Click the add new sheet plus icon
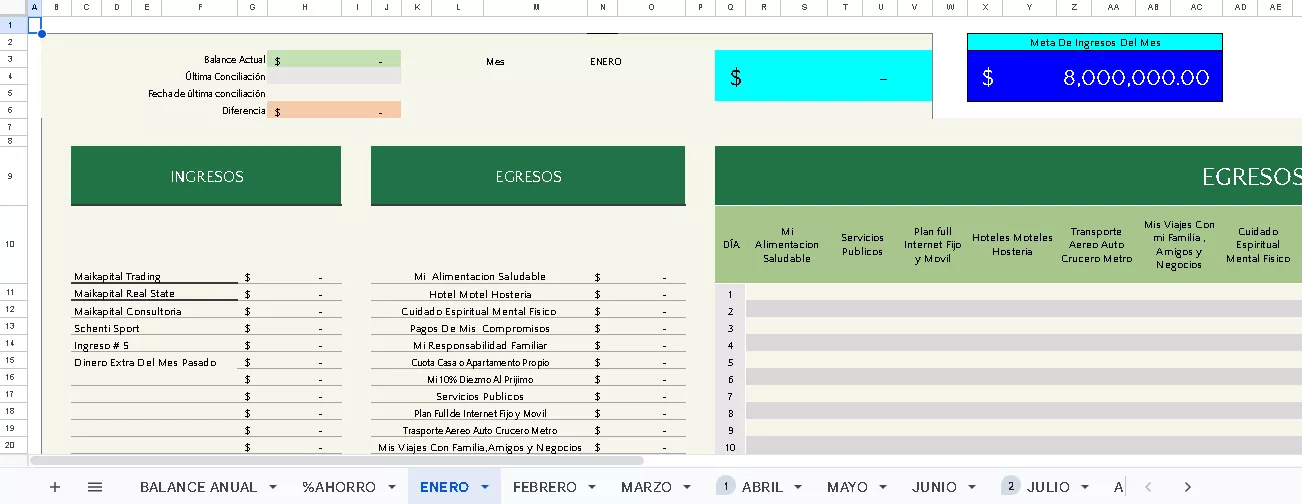 click(55, 487)
